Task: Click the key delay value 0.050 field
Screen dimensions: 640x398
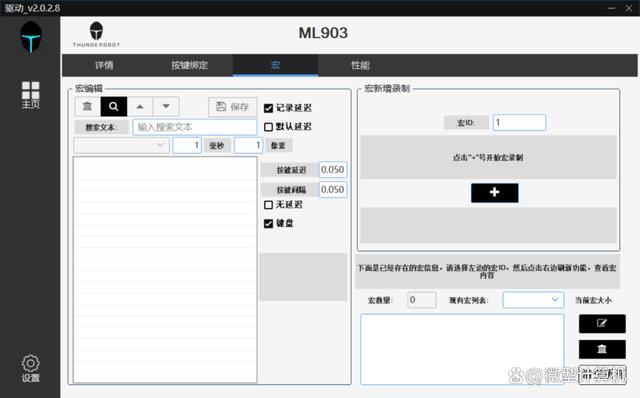Action: coord(333,170)
